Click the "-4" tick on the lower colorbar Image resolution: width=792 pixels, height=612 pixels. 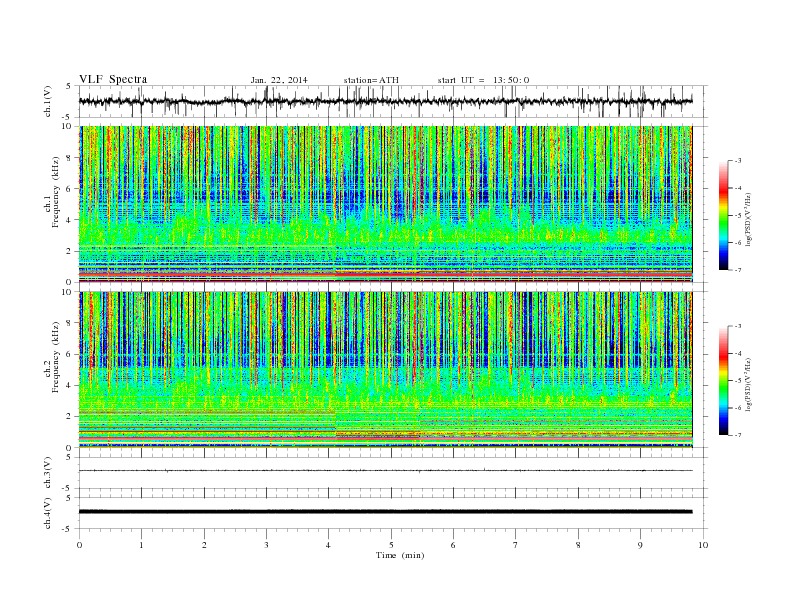coord(737,353)
